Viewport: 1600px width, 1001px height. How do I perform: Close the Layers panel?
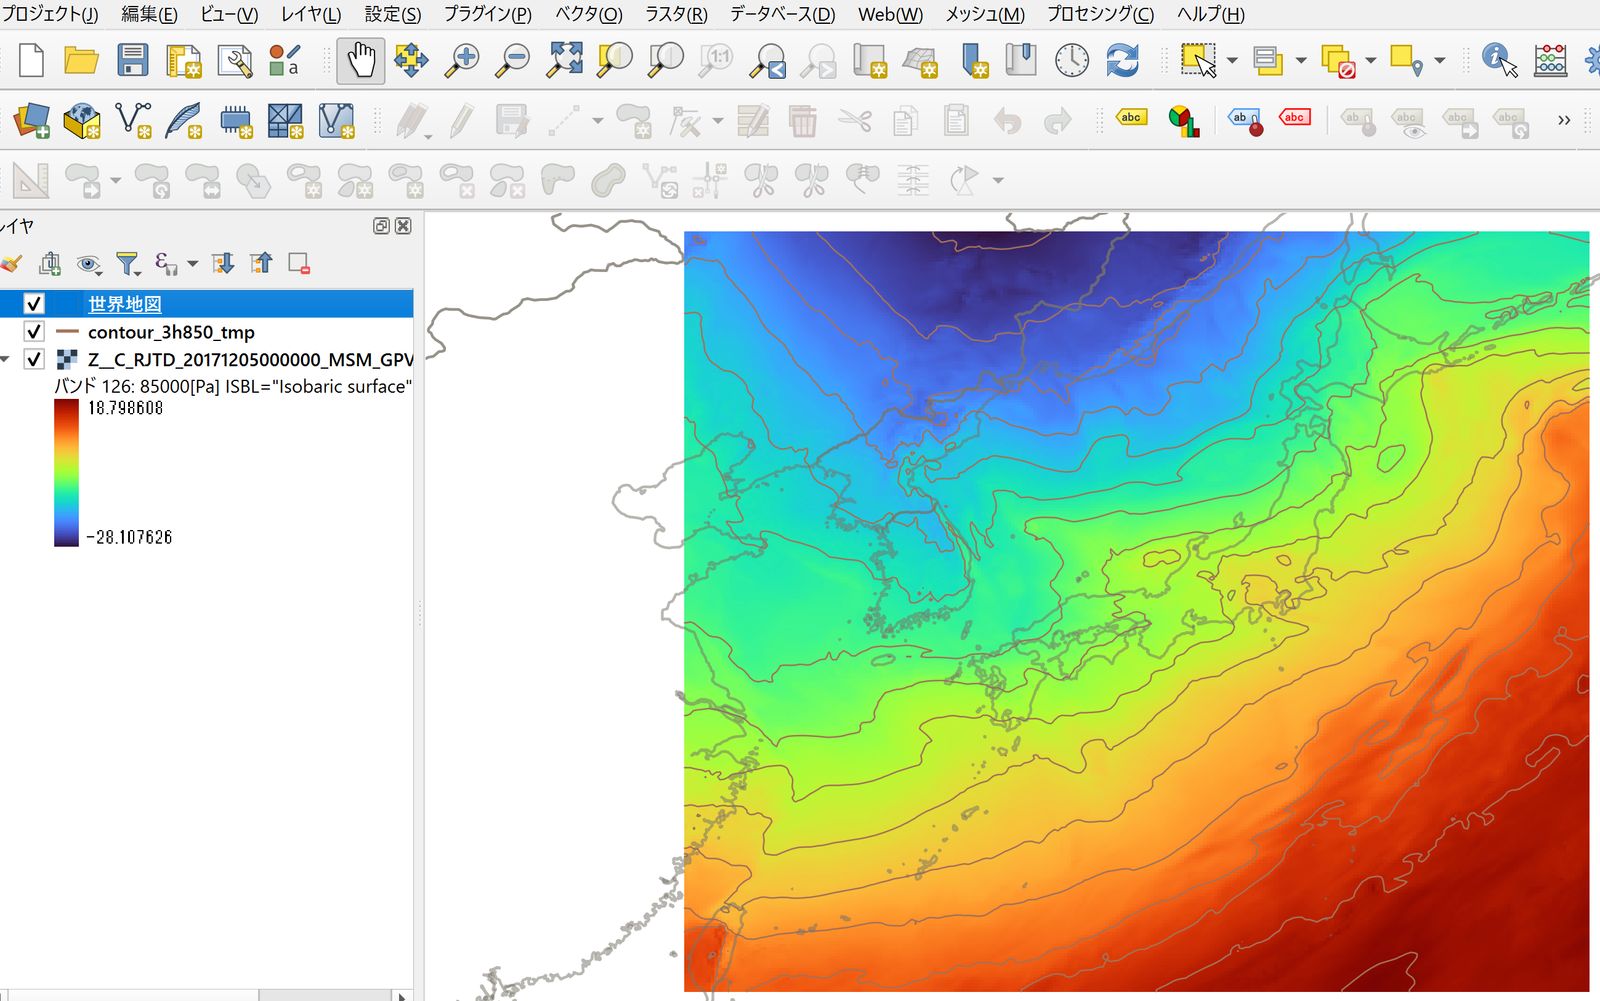[403, 226]
